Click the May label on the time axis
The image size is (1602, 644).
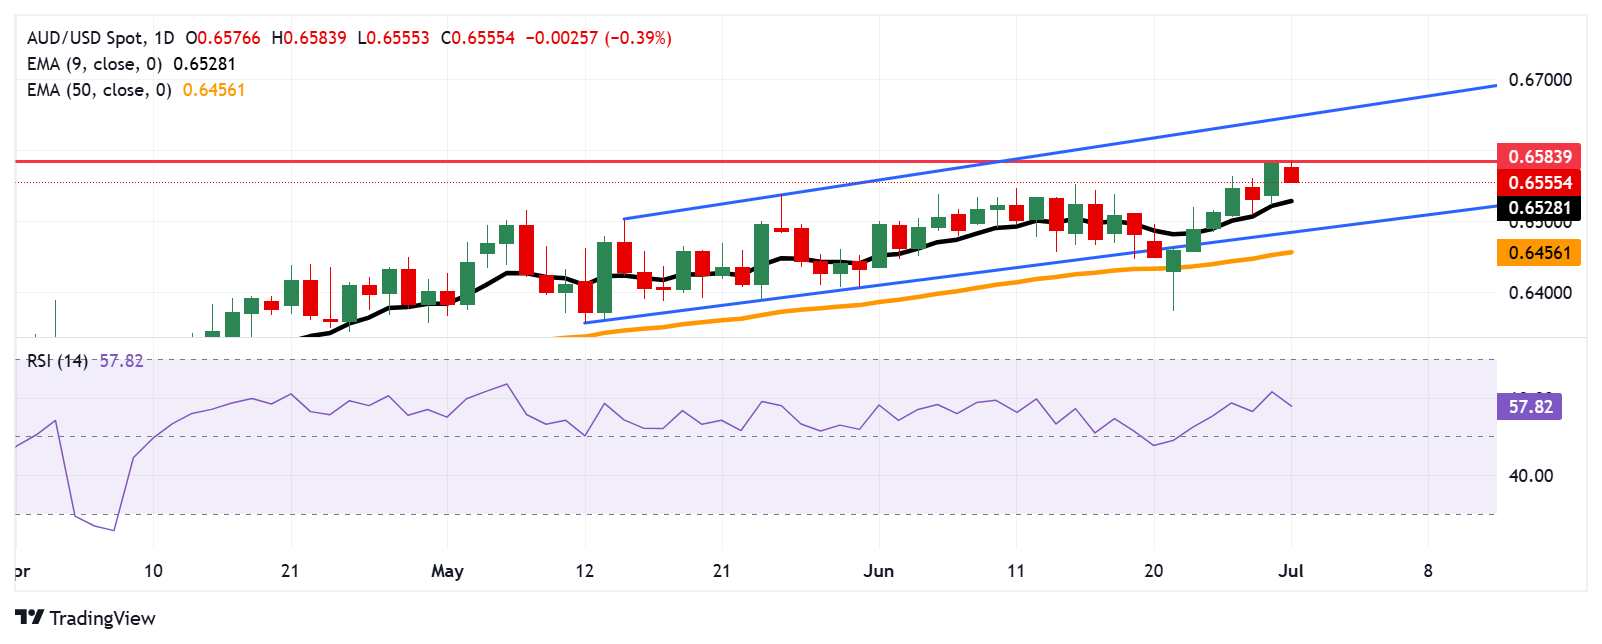coord(447,571)
